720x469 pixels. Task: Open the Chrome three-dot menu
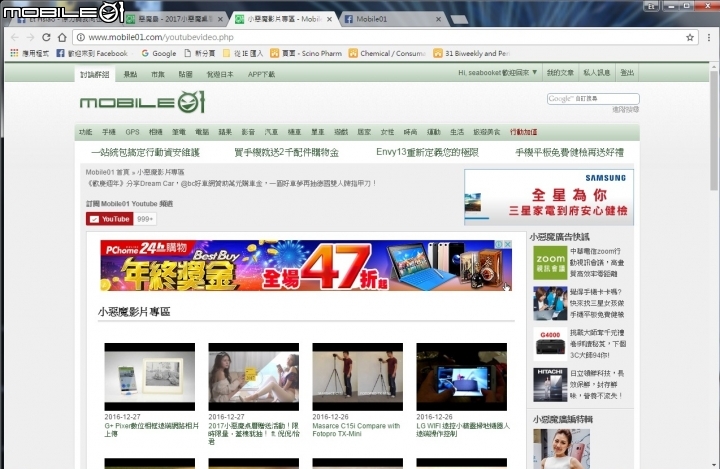pyautogui.click(x=709, y=37)
